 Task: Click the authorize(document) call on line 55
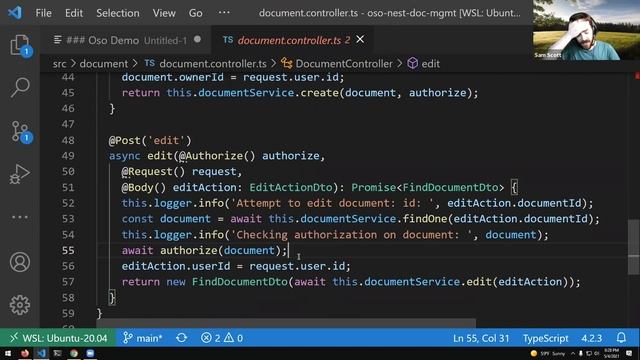[x=220, y=250]
